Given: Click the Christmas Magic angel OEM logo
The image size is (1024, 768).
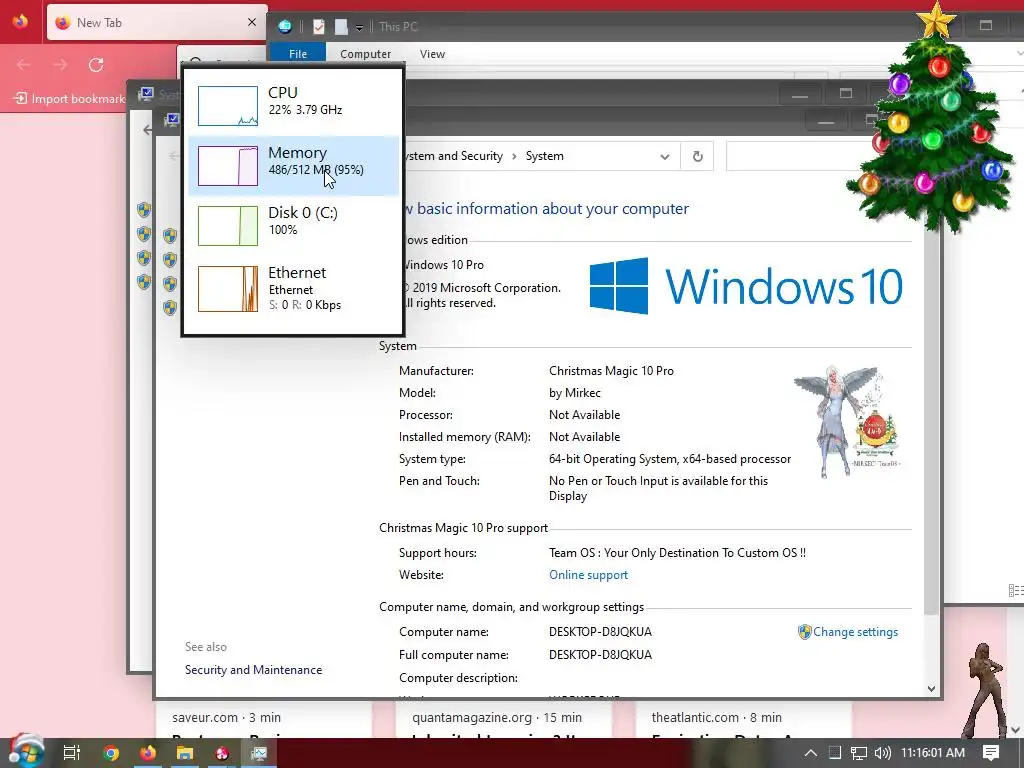Looking at the screenshot, I should (848, 420).
